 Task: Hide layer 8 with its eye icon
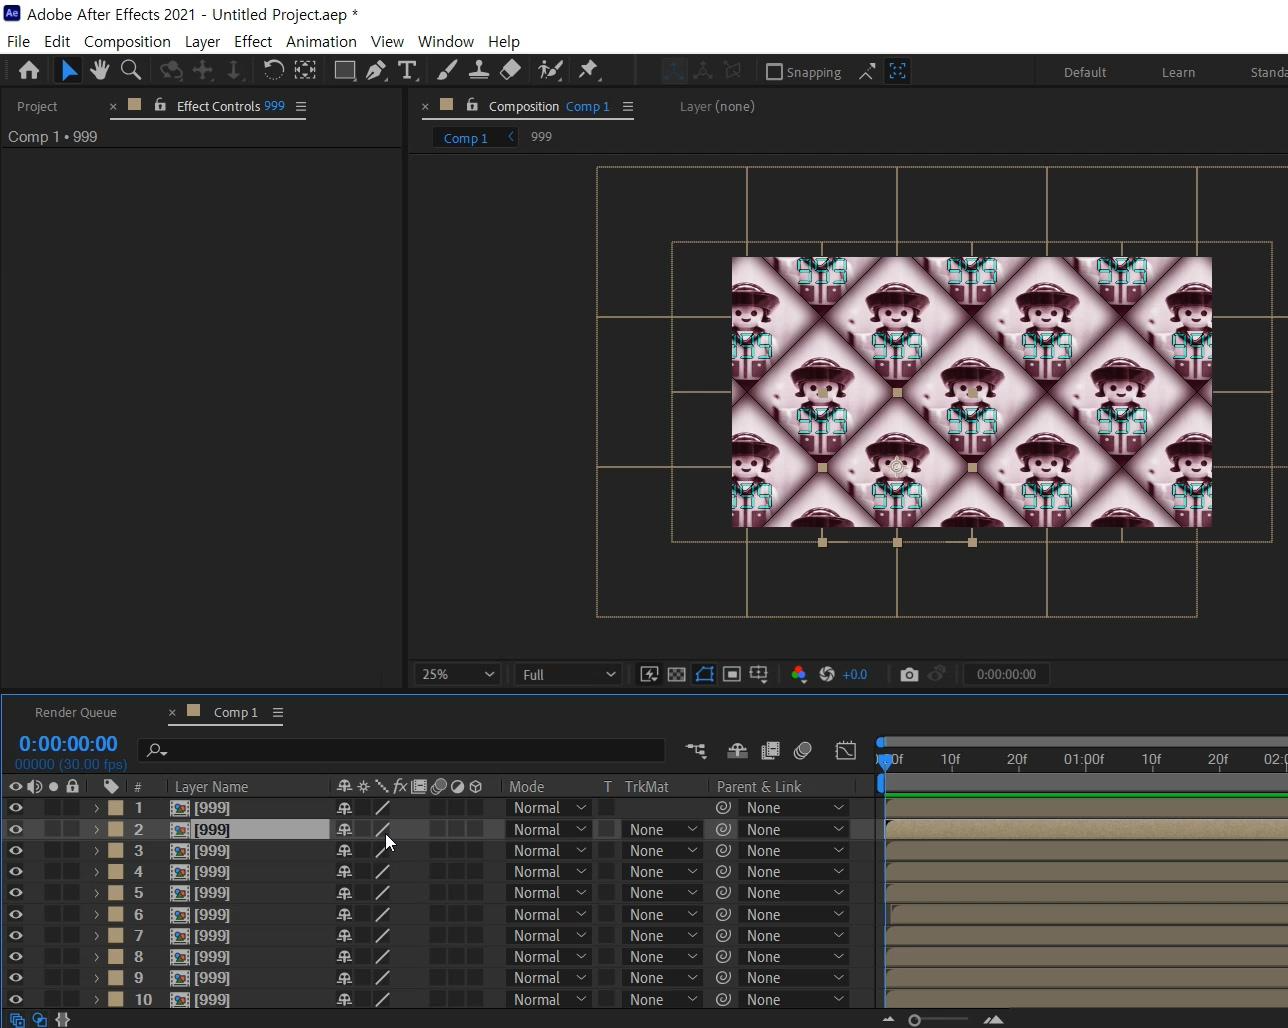click(15, 957)
